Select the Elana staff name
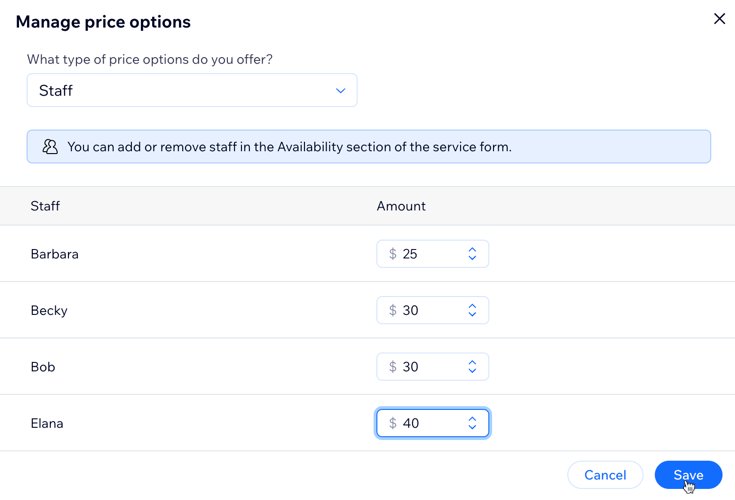This screenshot has width=735, height=500. [x=47, y=423]
